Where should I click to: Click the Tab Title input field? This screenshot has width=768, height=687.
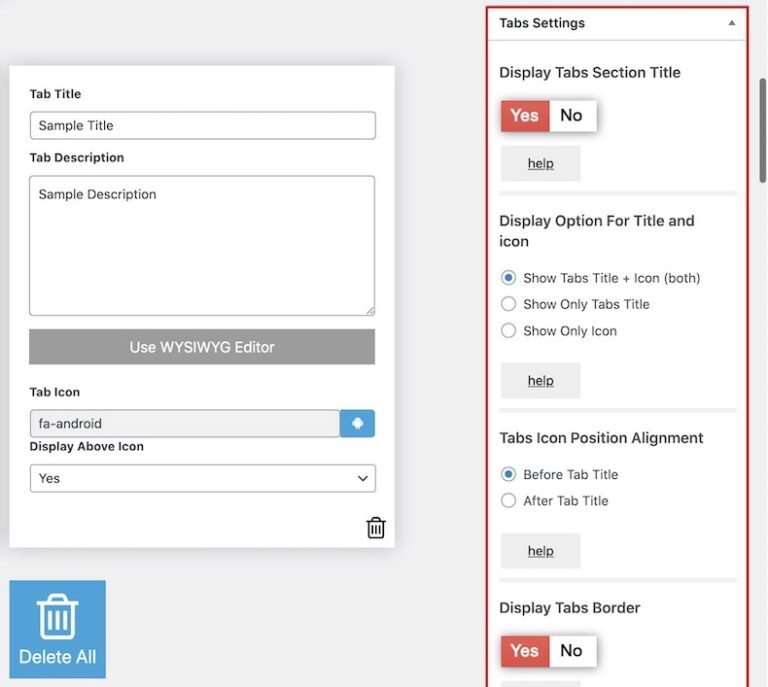(x=202, y=125)
